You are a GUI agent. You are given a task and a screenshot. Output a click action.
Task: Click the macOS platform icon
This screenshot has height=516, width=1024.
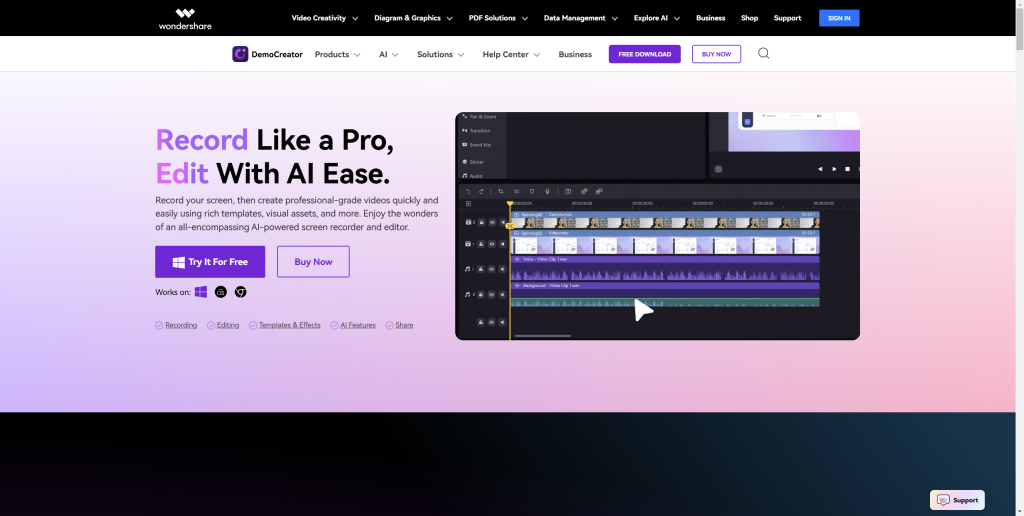pyautogui.click(x=221, y=292)
